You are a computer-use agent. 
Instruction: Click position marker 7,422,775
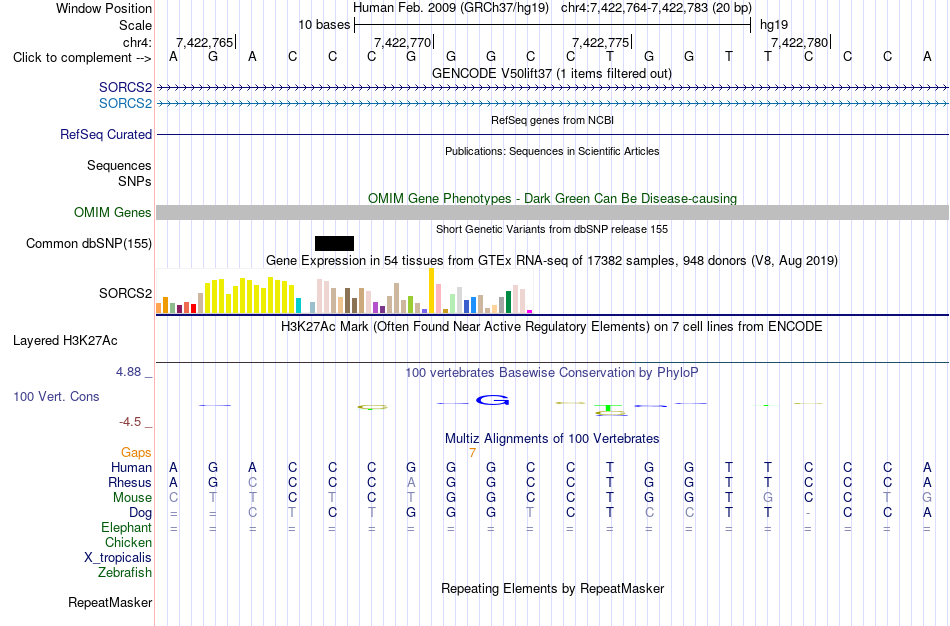601,42
